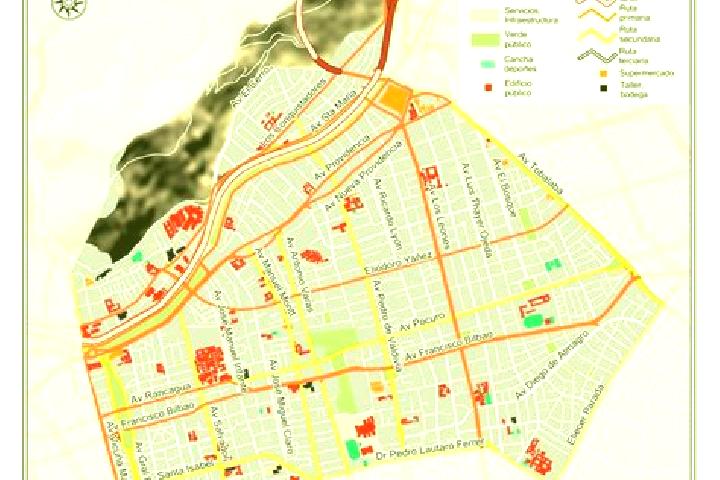Image resolution: width=720 pixels, height=480 pixels.
Task: Click the teal Cancha deportes legend patch
Action: [488, 64]
